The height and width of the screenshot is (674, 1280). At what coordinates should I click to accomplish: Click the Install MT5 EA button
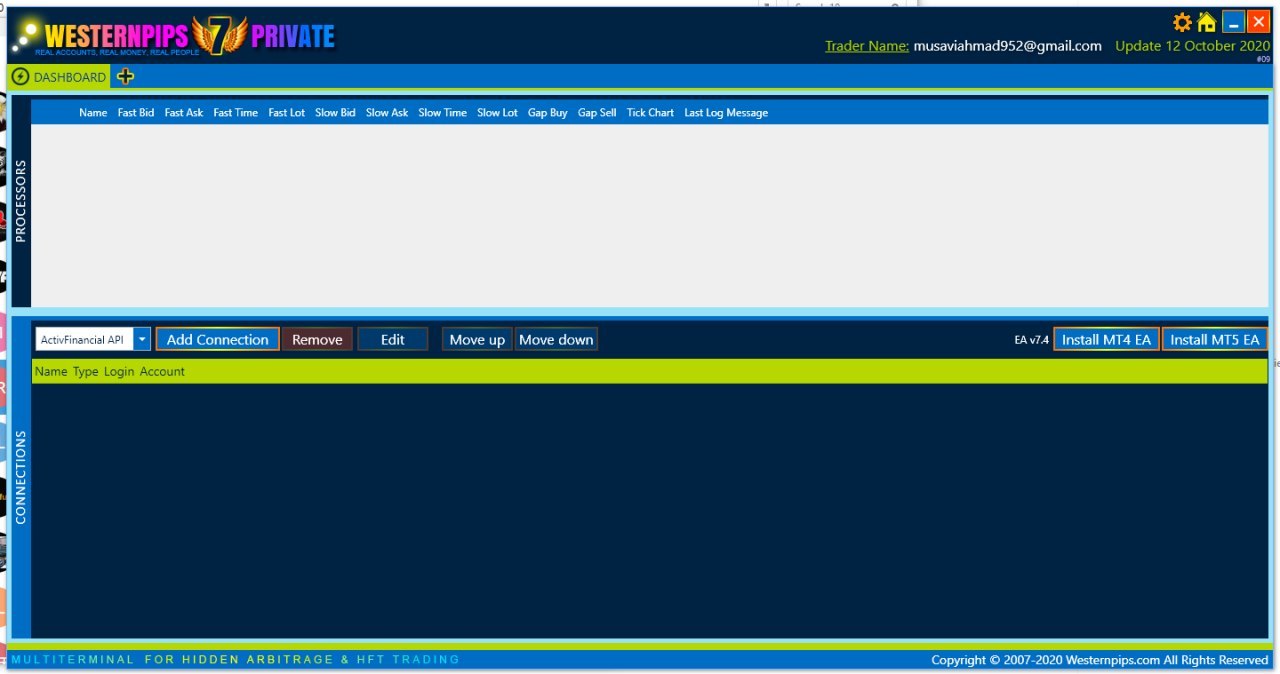(1215, 340)
